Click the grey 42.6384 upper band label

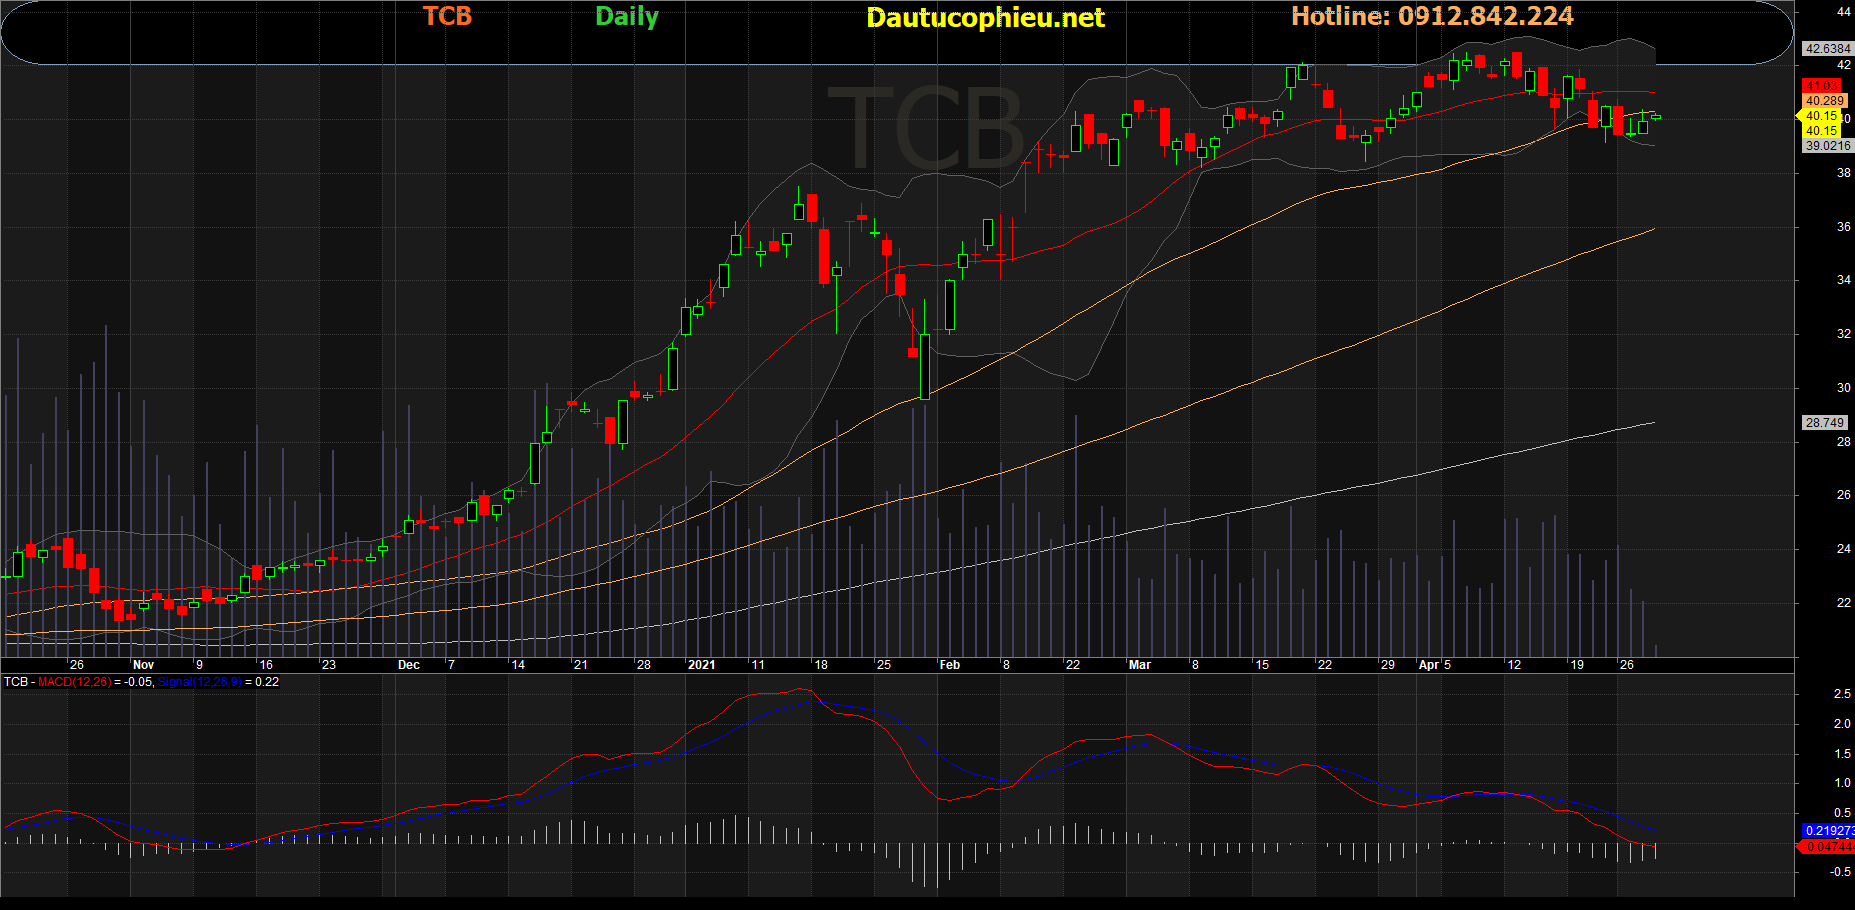tap(1827, 49)
